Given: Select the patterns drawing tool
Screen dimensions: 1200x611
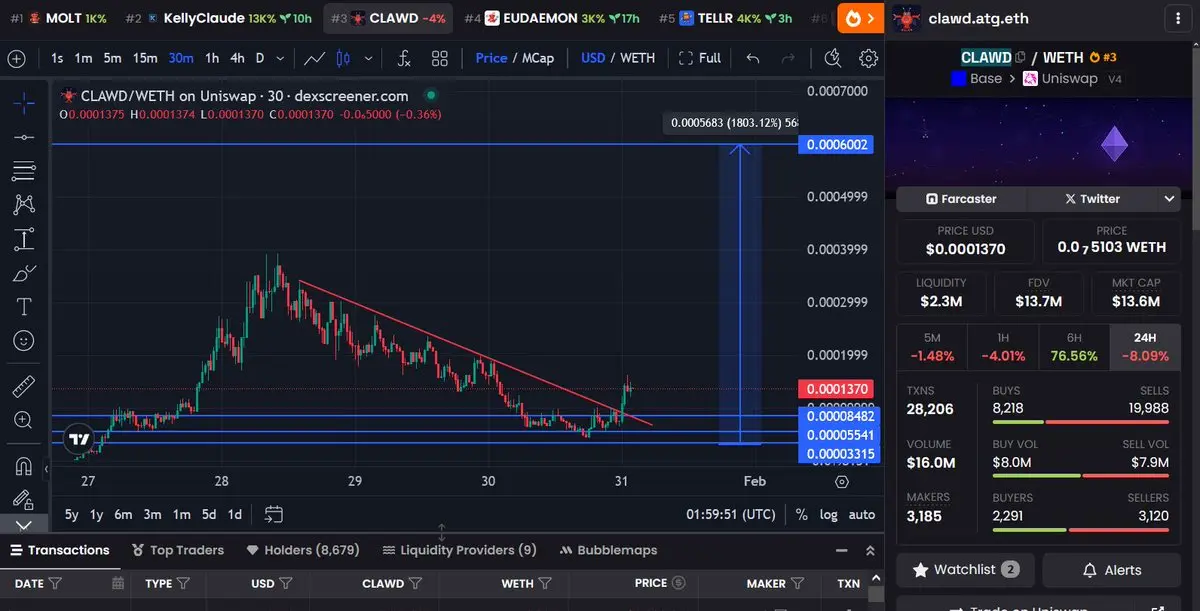Looking at the screenshot, I should [x=24, y=204].
